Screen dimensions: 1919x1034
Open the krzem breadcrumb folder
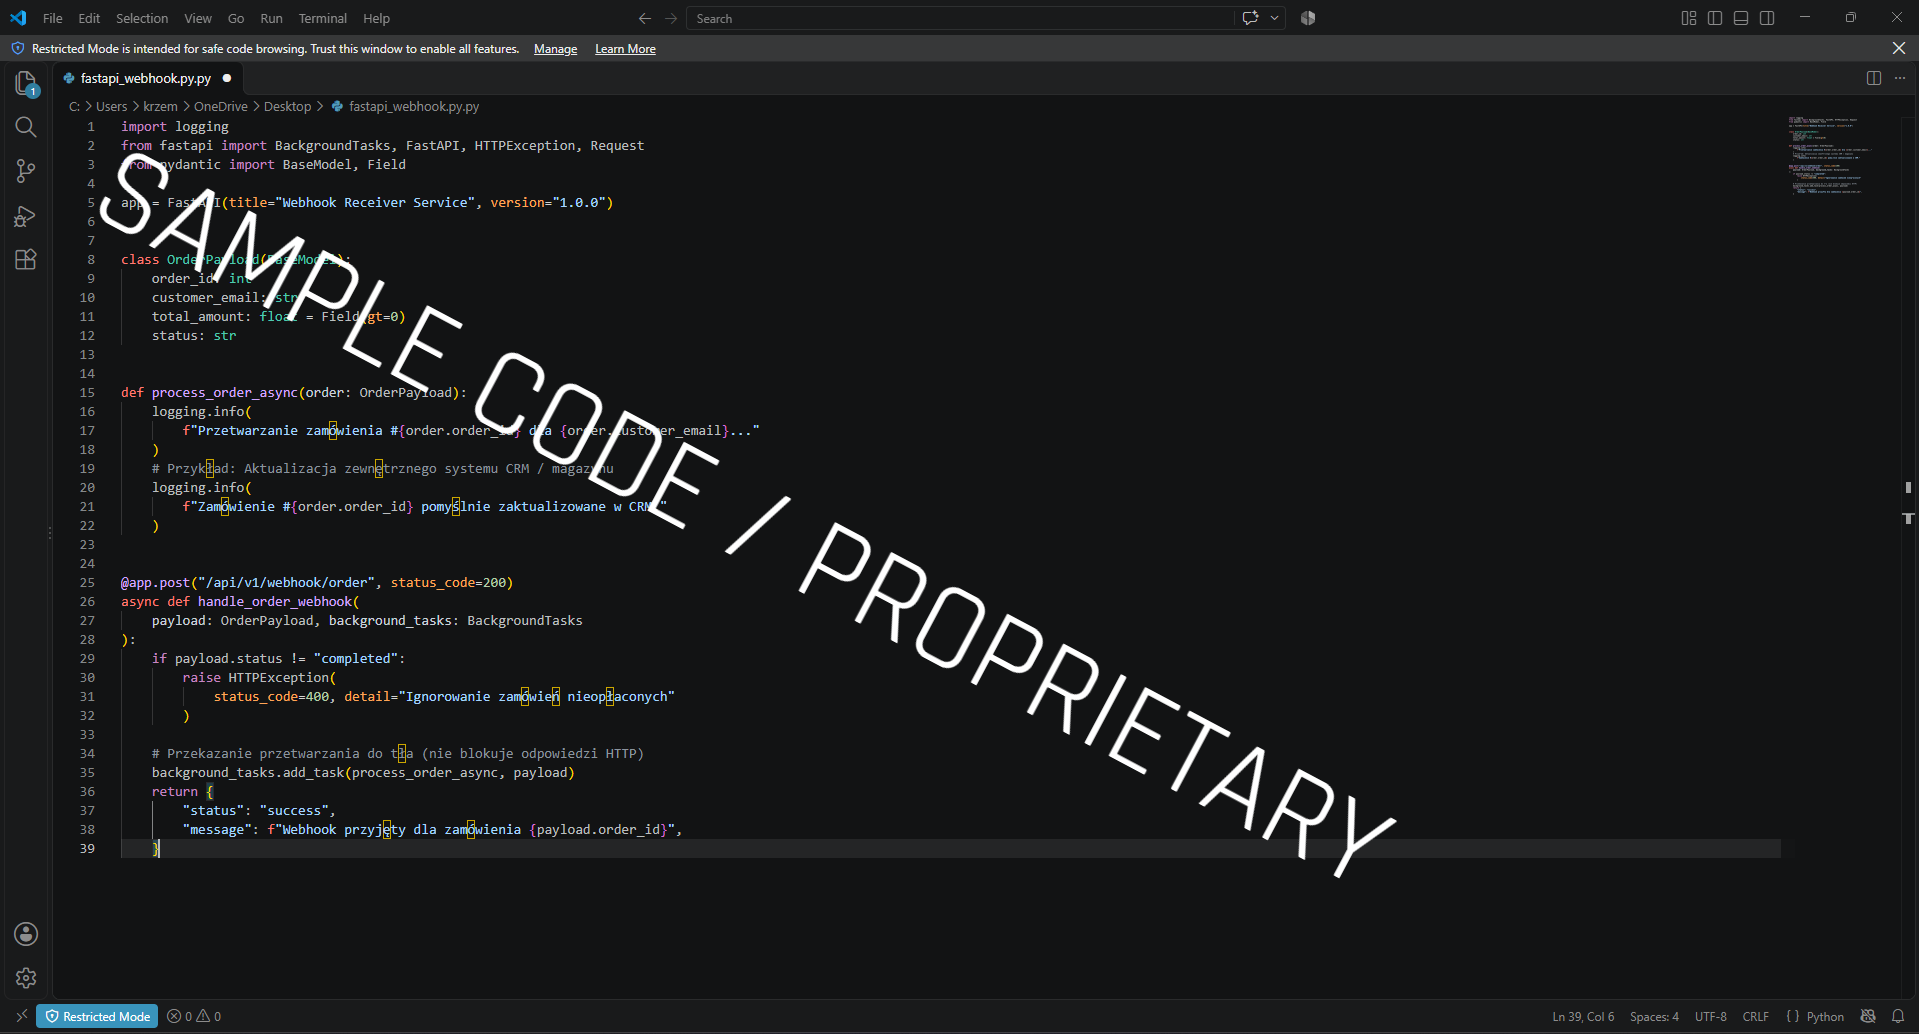160,106
